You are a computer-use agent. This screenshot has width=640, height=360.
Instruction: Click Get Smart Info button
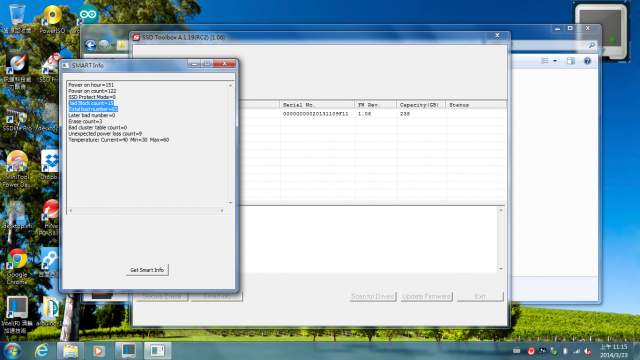147,270
